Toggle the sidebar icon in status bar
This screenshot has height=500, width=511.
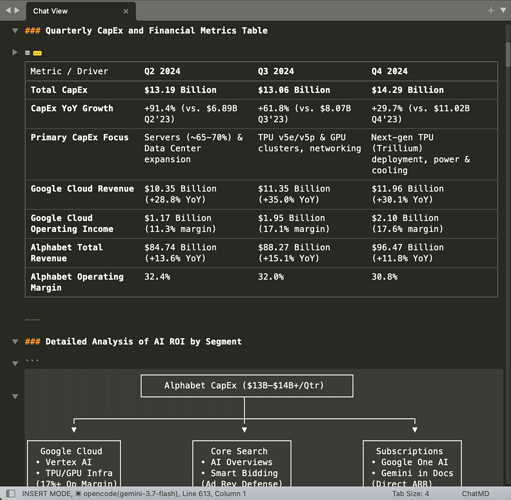click(x=10, y=493)
